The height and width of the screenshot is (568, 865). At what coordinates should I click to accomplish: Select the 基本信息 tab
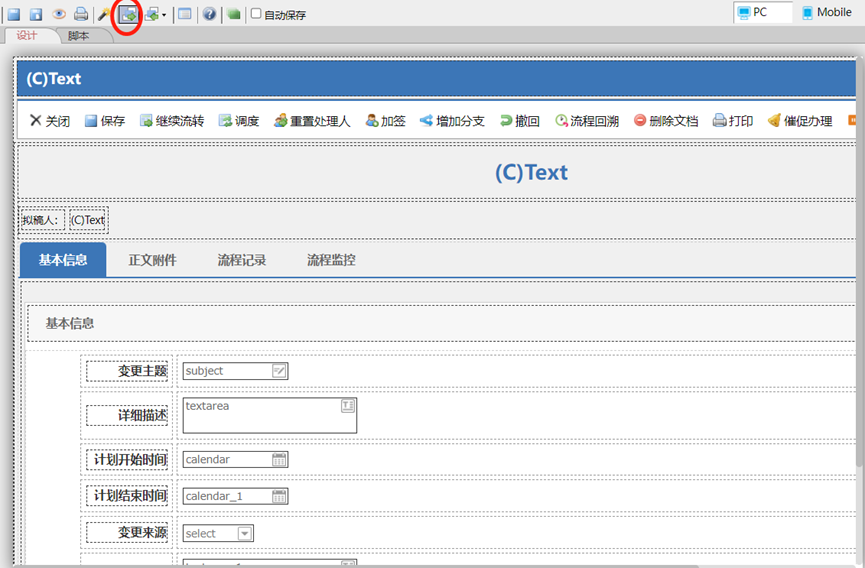point(63,260)
